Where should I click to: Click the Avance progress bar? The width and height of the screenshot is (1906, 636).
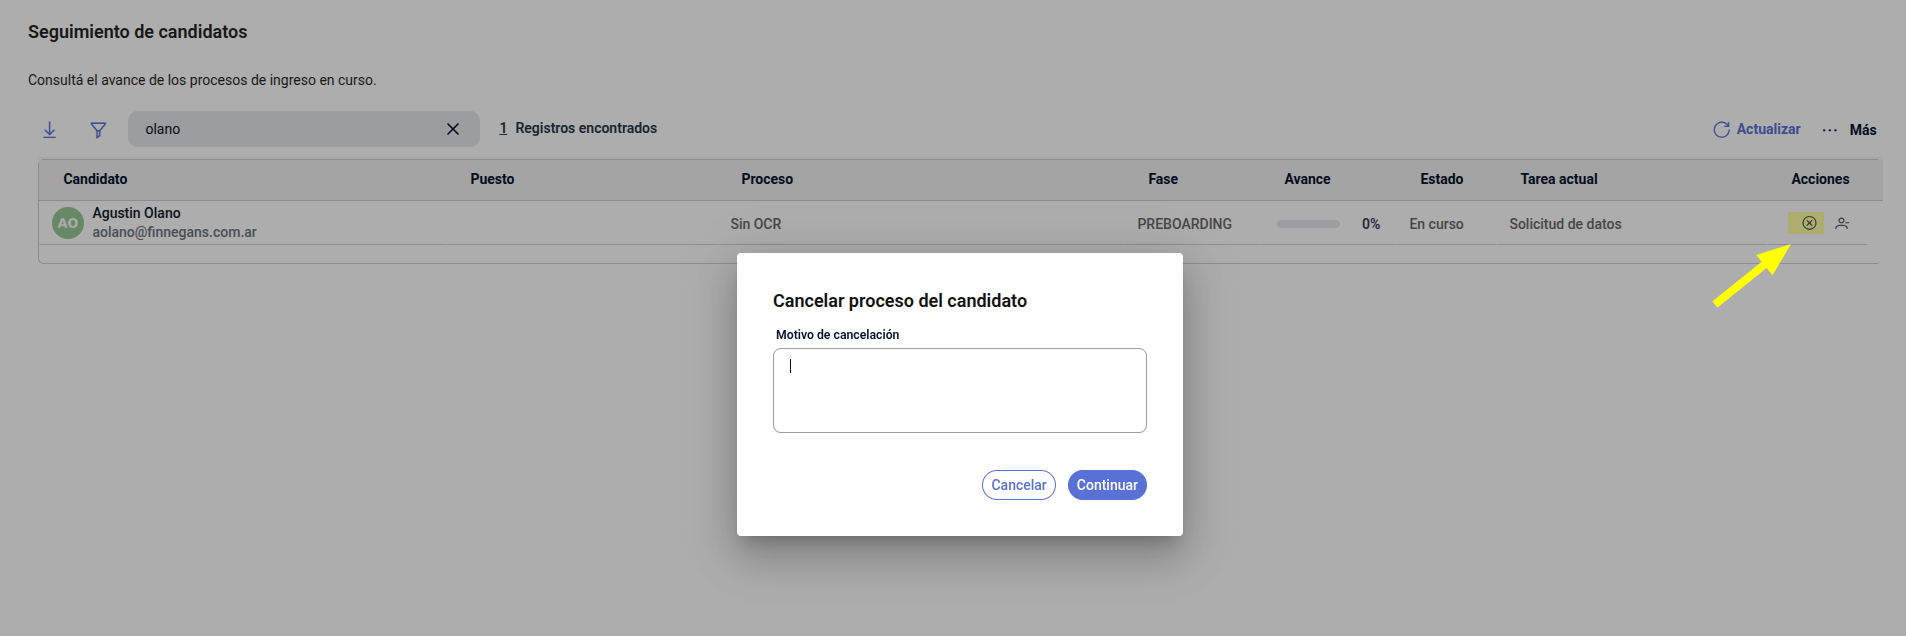pos(1308,224)
